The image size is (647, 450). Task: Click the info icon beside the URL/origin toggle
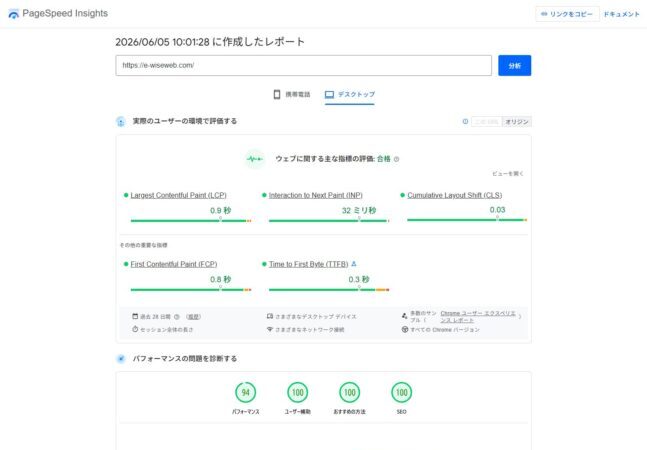pyautogui.click(x=465, y=121)
